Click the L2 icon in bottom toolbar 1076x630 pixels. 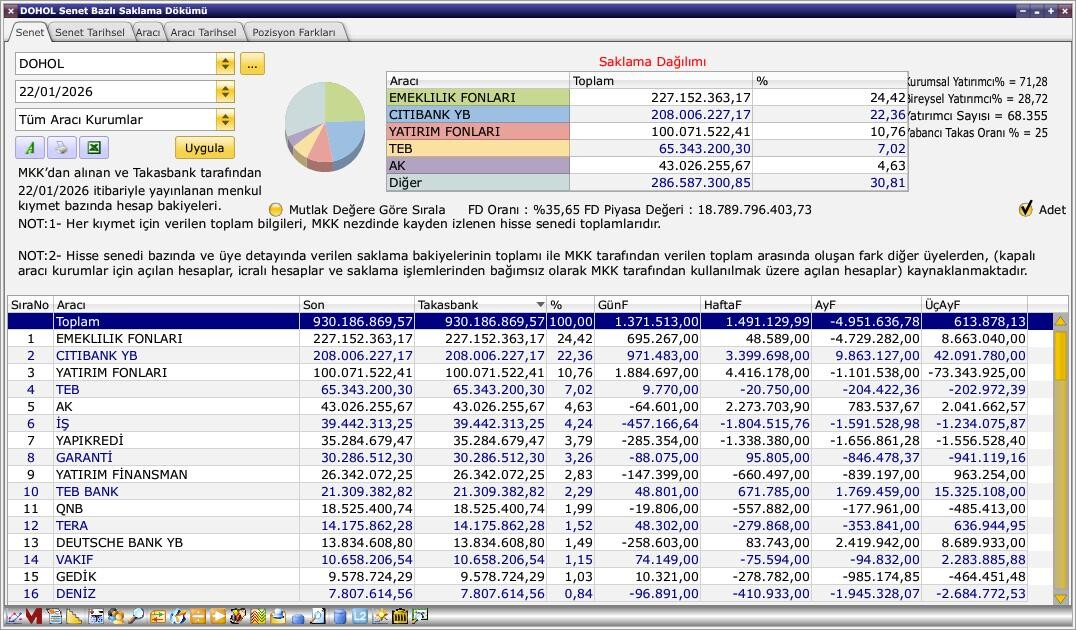[360, 617]
